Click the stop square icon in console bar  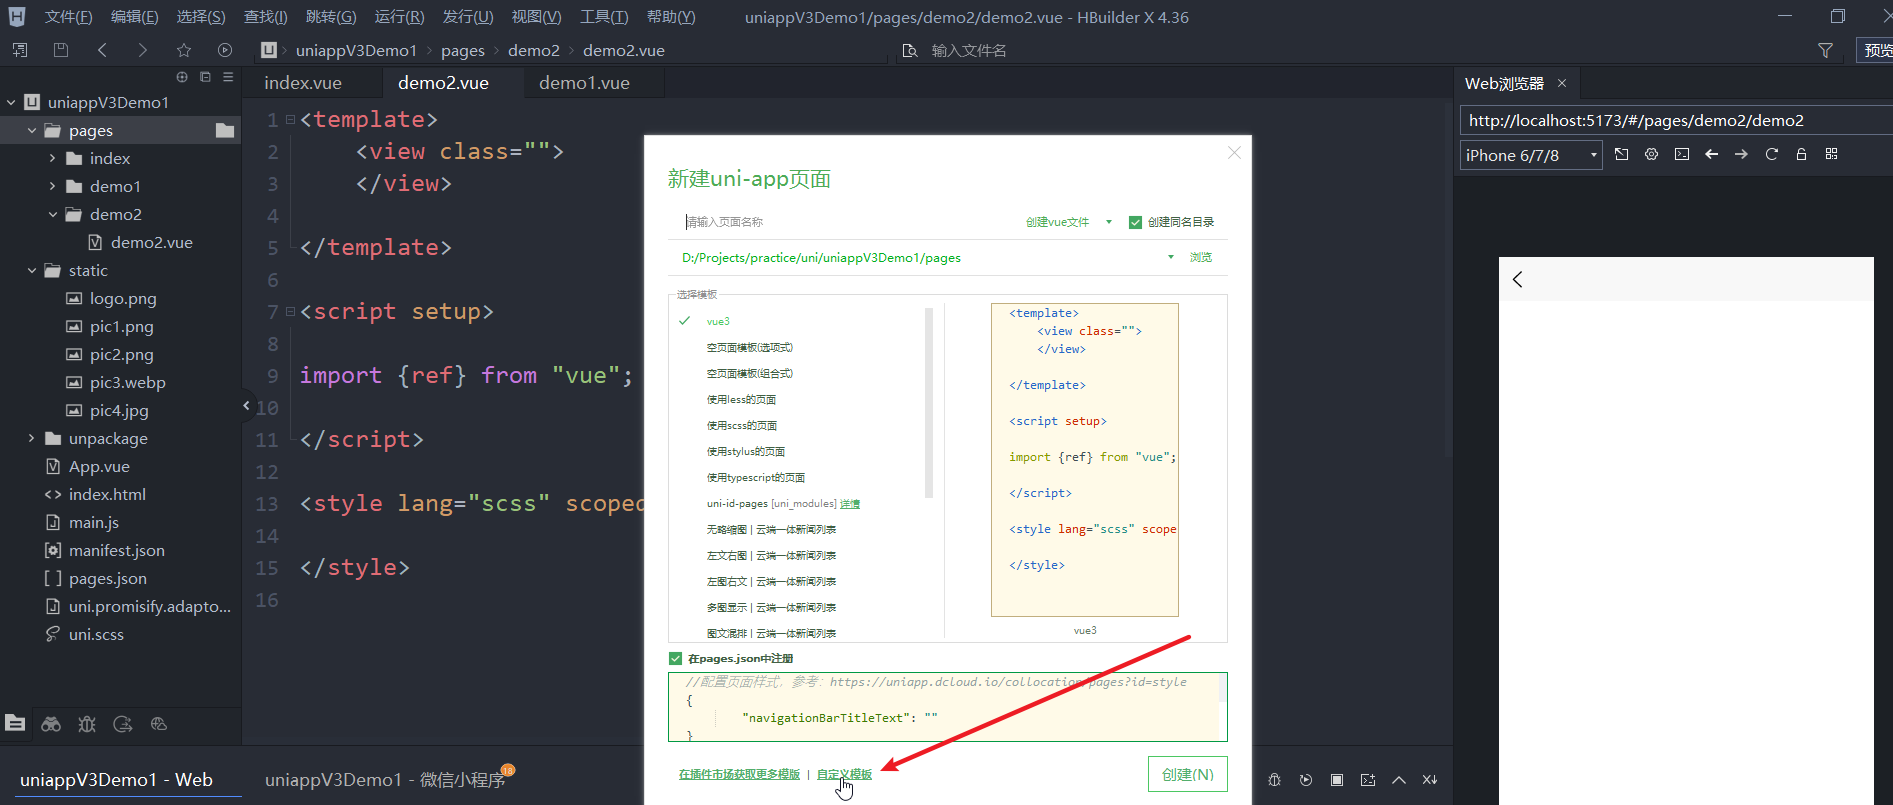[1337, 780]
